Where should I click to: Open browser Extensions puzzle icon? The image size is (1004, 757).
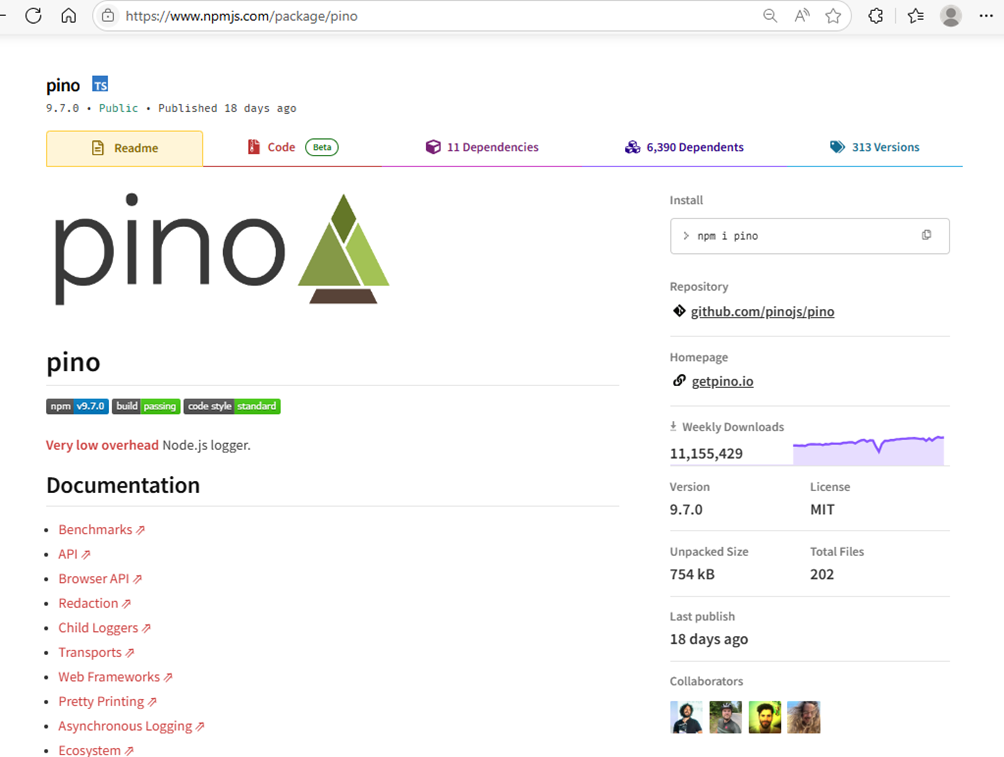pos(875,16)
